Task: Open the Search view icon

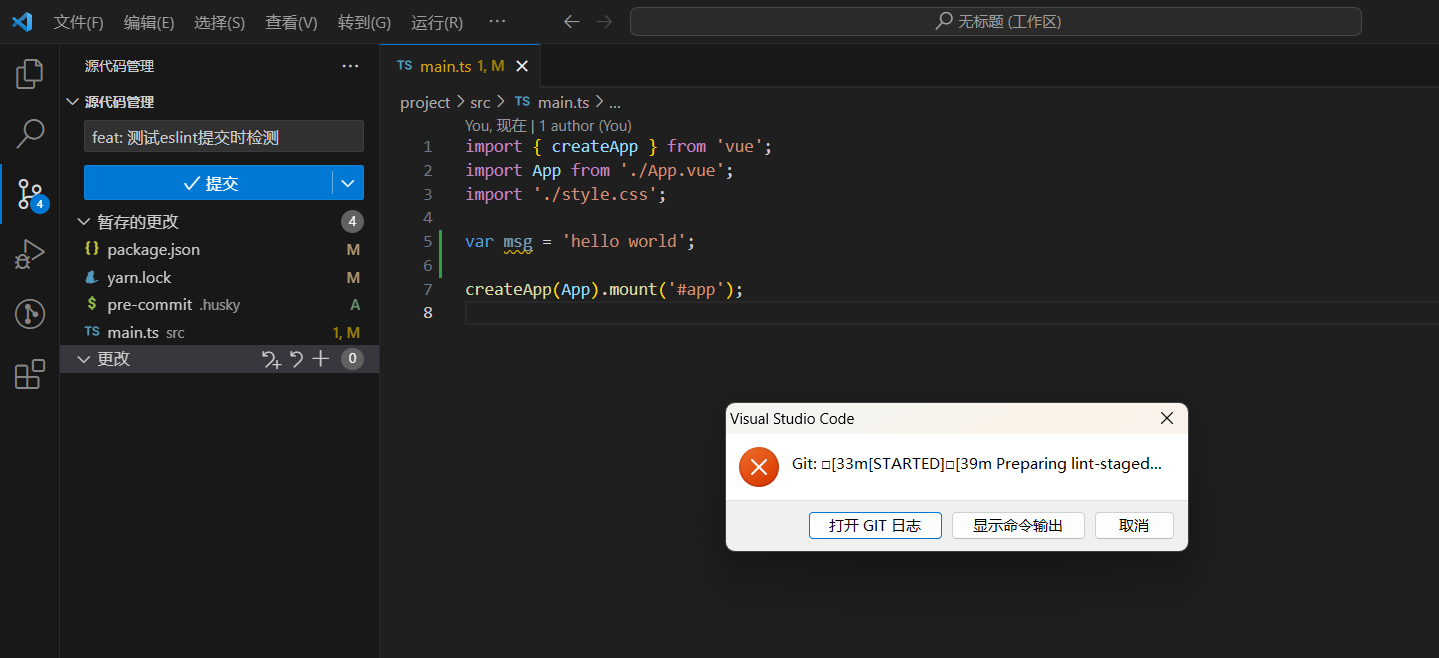Action: click(30, 132)
